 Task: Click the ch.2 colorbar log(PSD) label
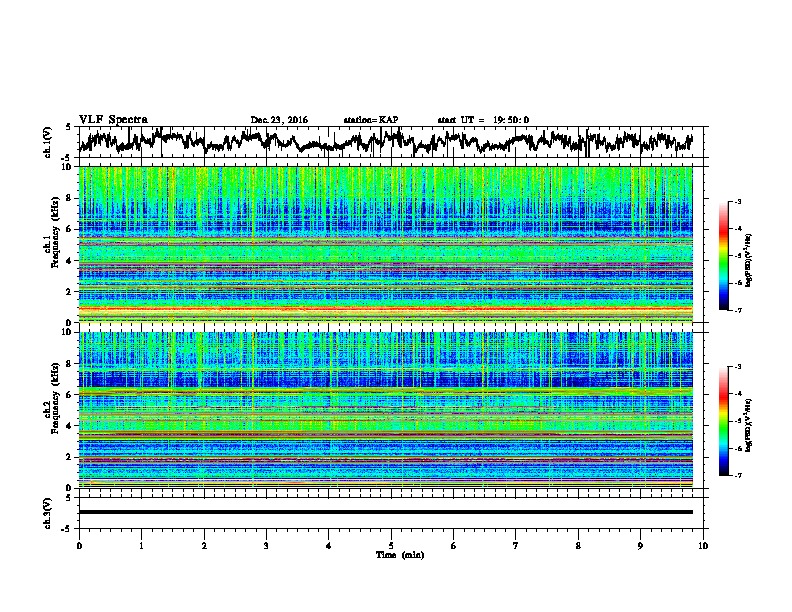(x=749, y=426)
